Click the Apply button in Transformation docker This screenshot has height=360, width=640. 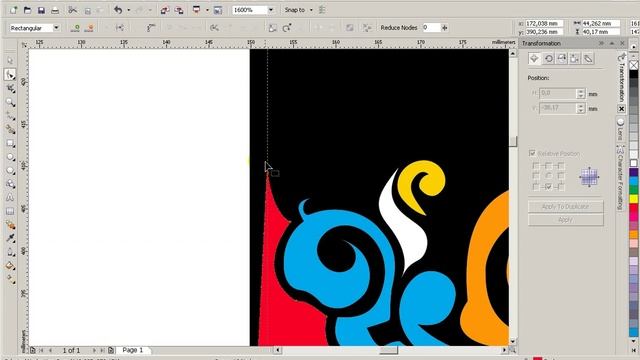pos(565,220)
